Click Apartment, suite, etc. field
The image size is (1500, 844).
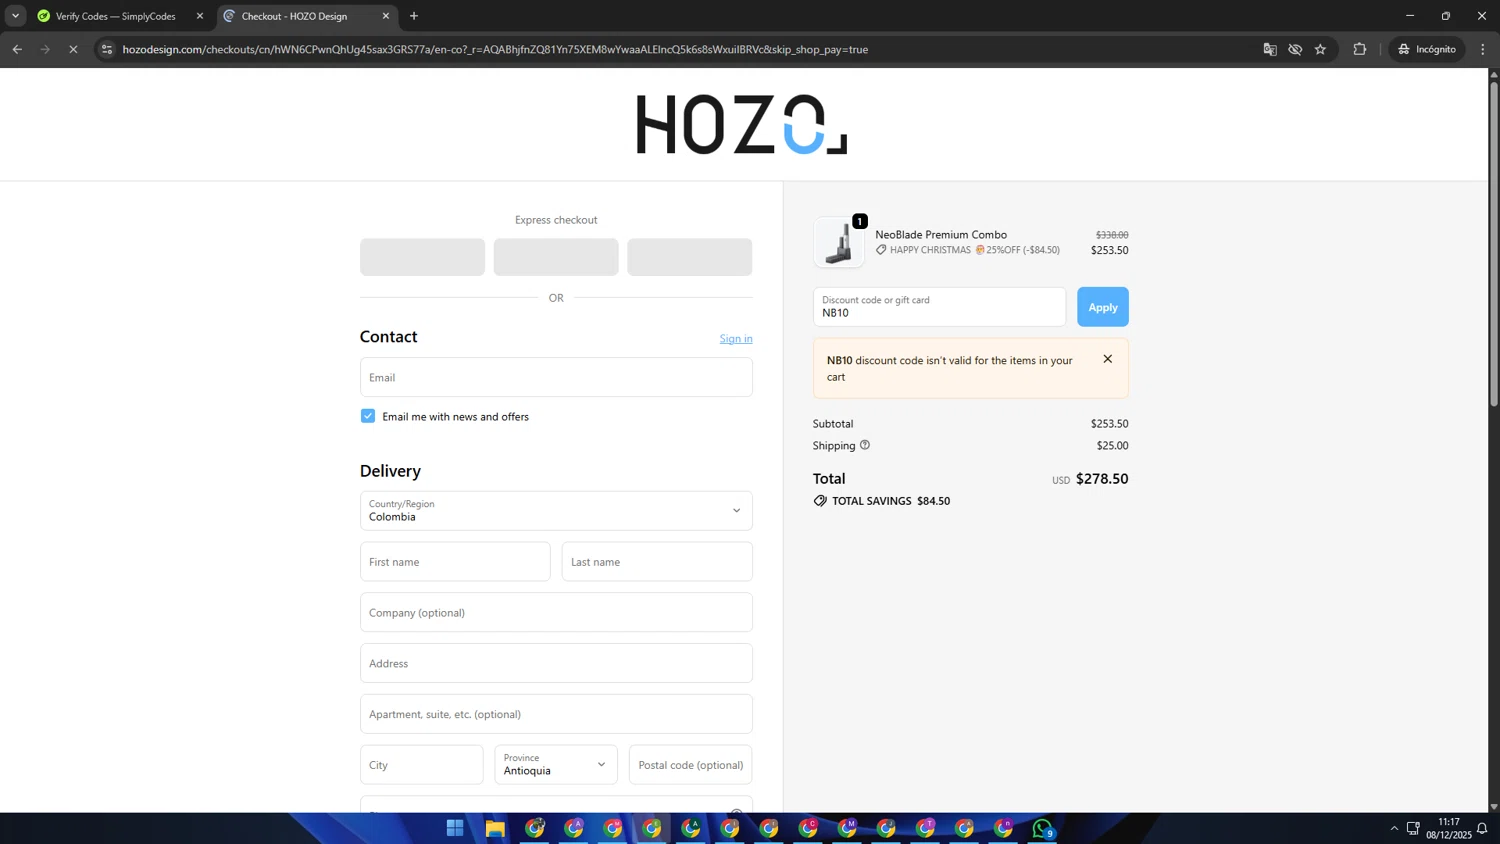[x=556, y=714]
